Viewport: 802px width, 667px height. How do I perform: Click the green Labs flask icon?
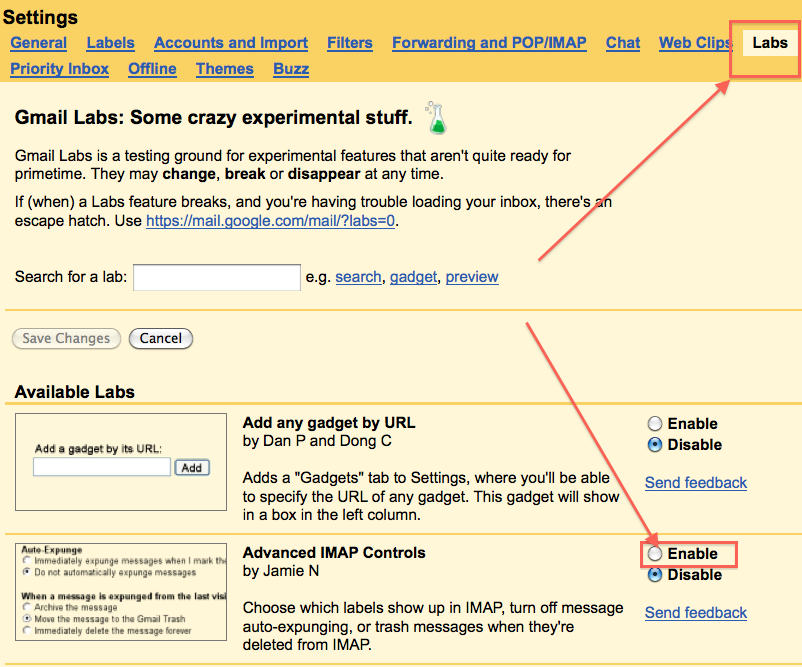(436, 118)
